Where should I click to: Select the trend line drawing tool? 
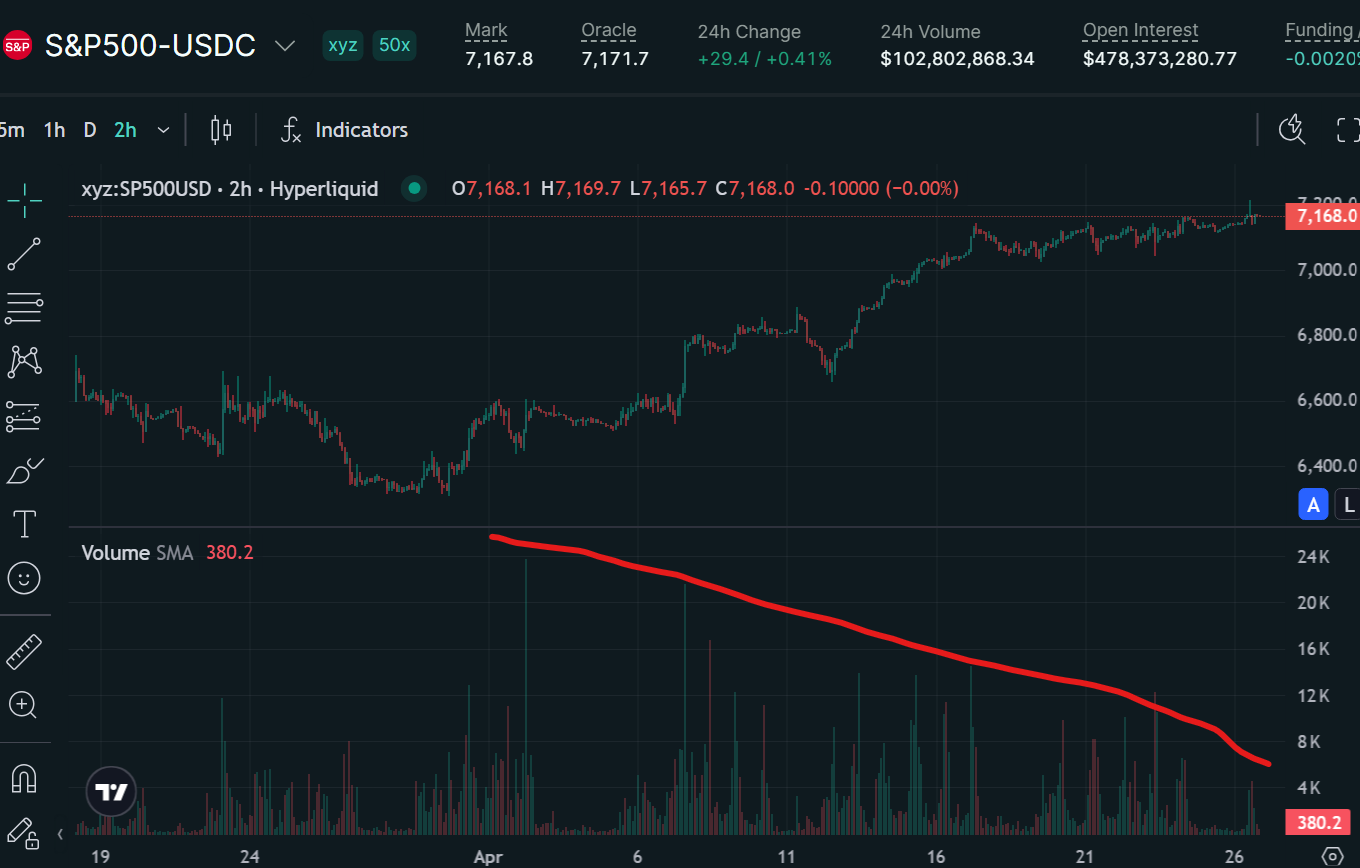(24, 254)
